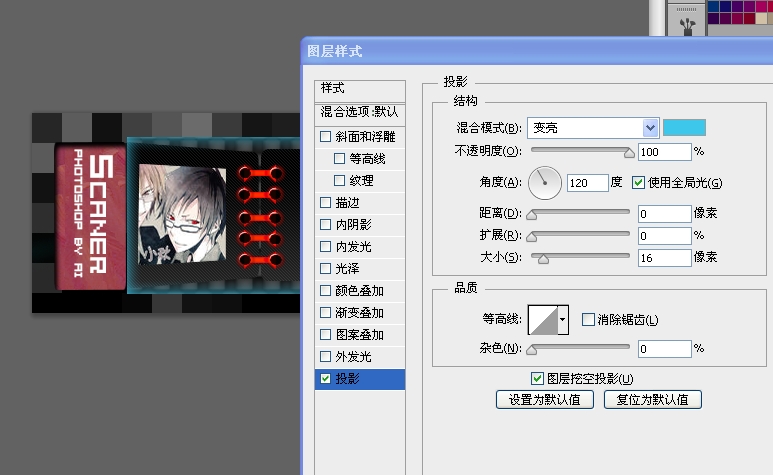Click the 设置为默认值 button
This screenshot has height=475, width=773.
tap(545, 400)
